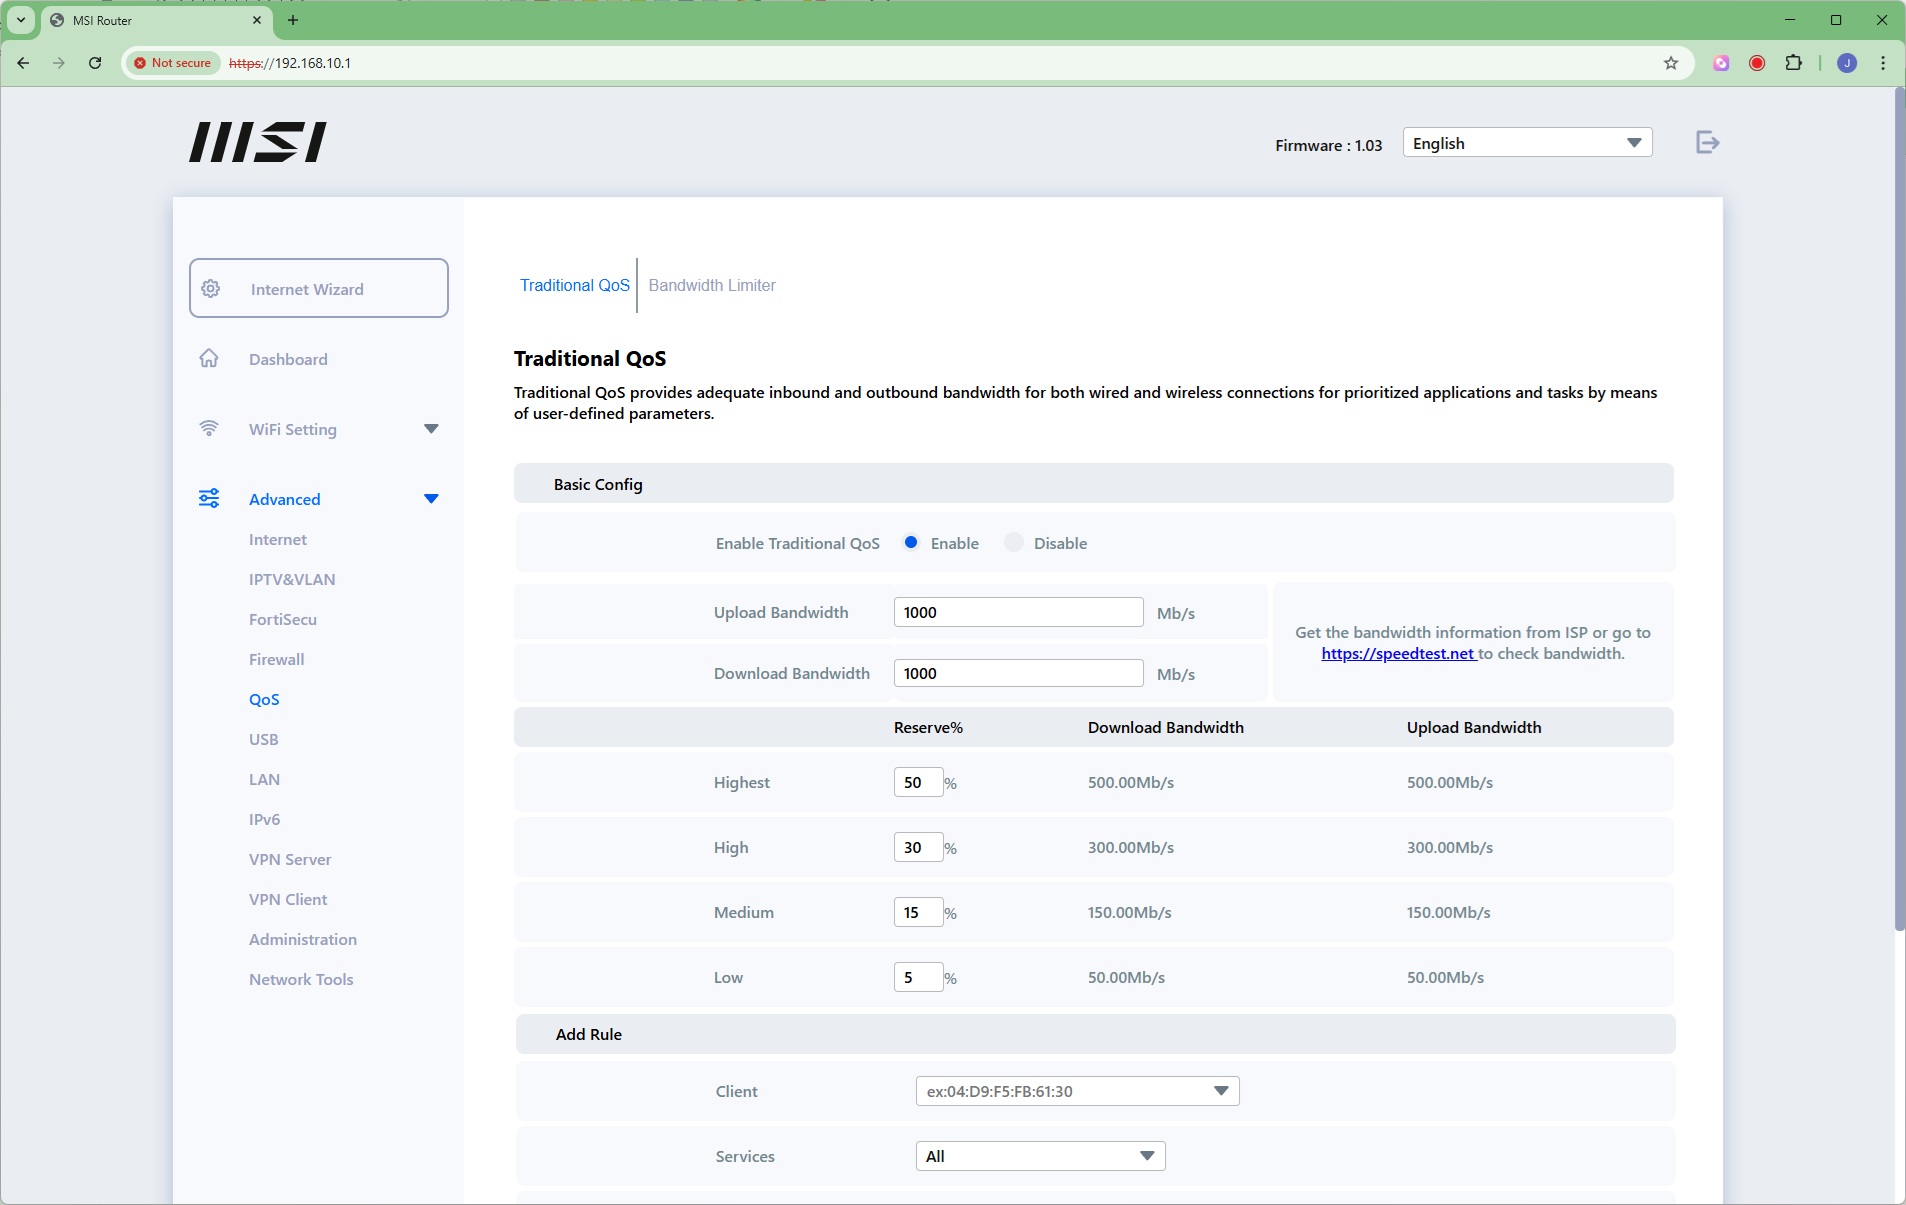The image size is (1906, 1205).
Task: Click the Upload Bandwidth input field
Action: coord(1017,613)
